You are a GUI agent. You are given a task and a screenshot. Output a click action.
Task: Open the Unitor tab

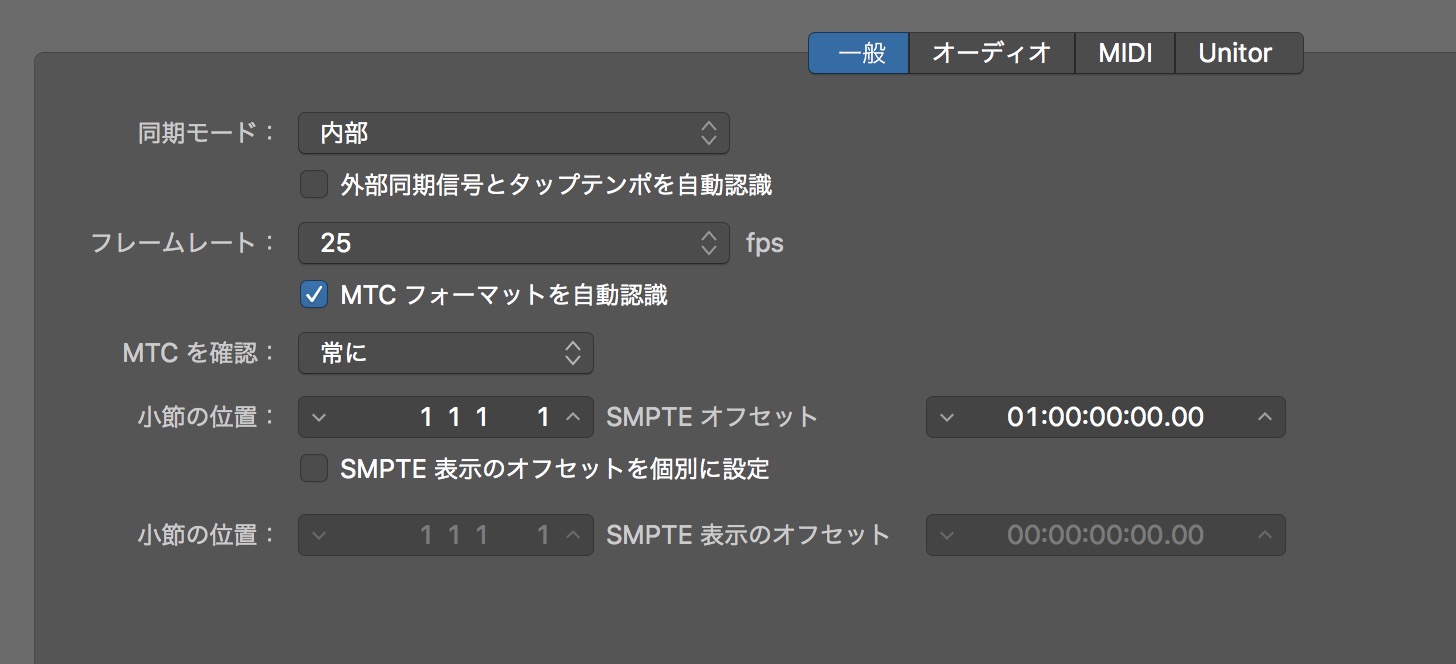point(1238,53)
